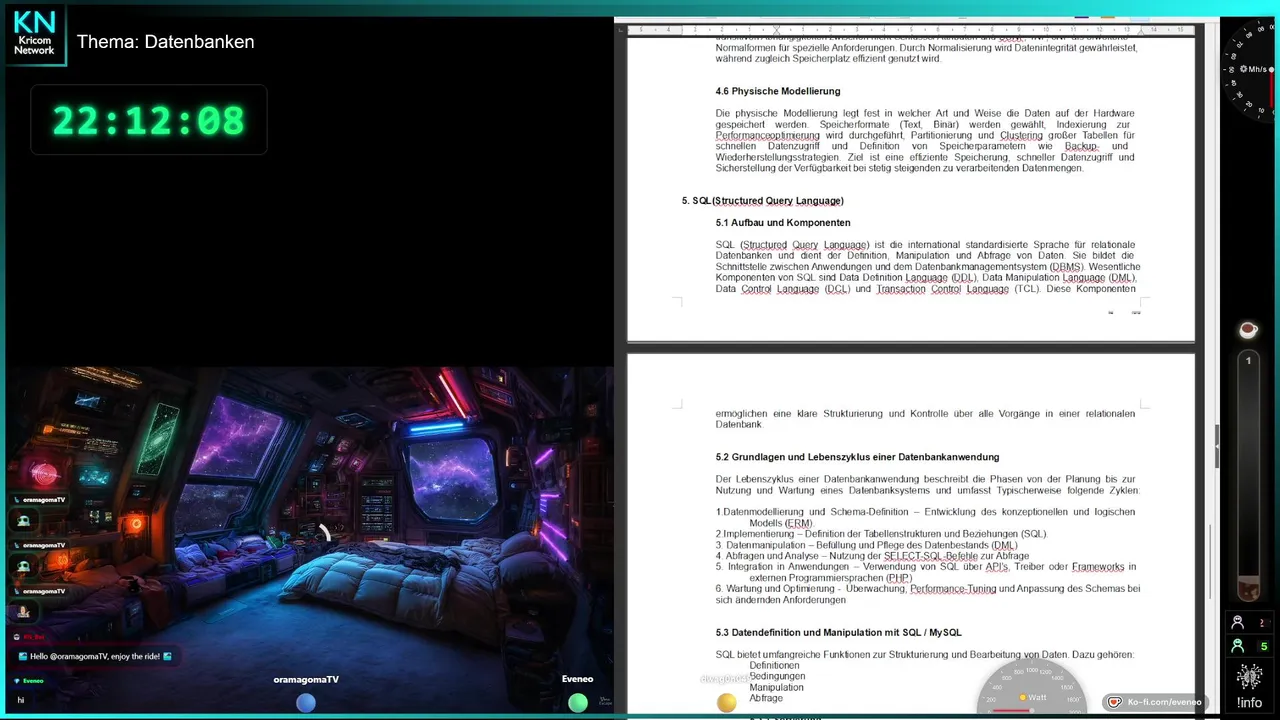Click the yellow coin icon near Definitionen
Screen dimensions: 1280x720
(727, 703)
